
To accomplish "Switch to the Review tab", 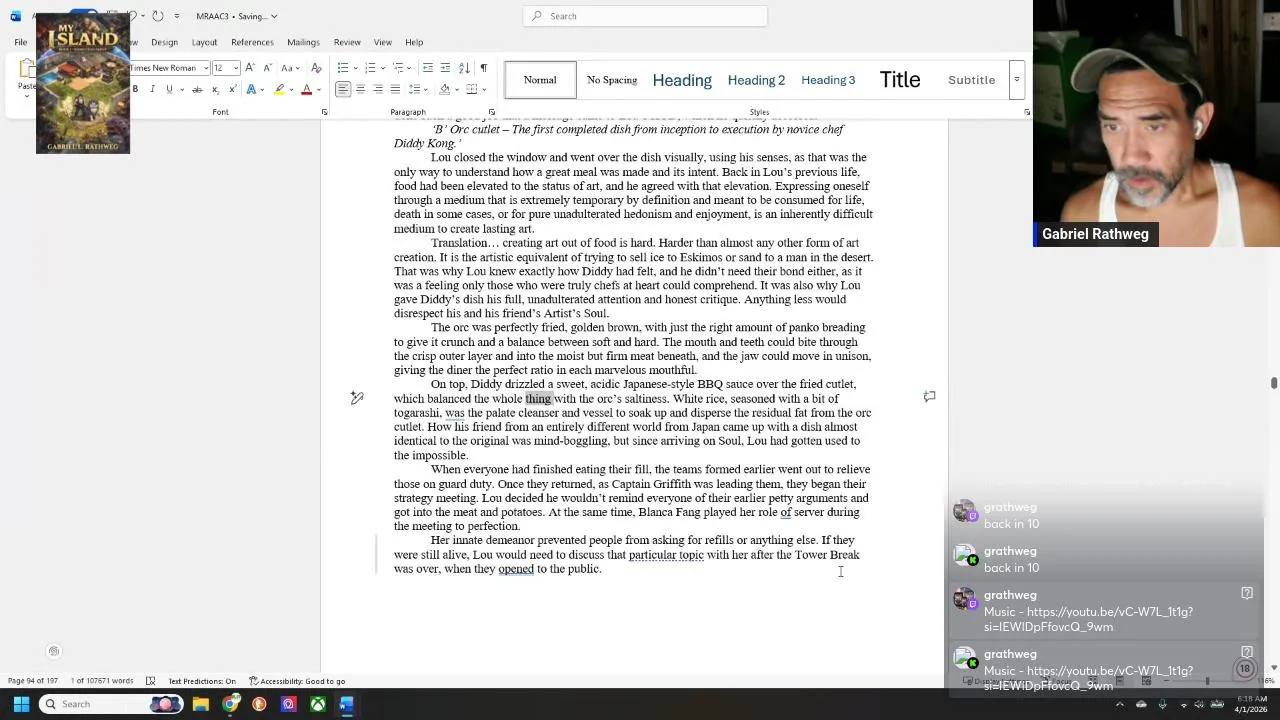I will pyautogui.click(x=347, y=42).
